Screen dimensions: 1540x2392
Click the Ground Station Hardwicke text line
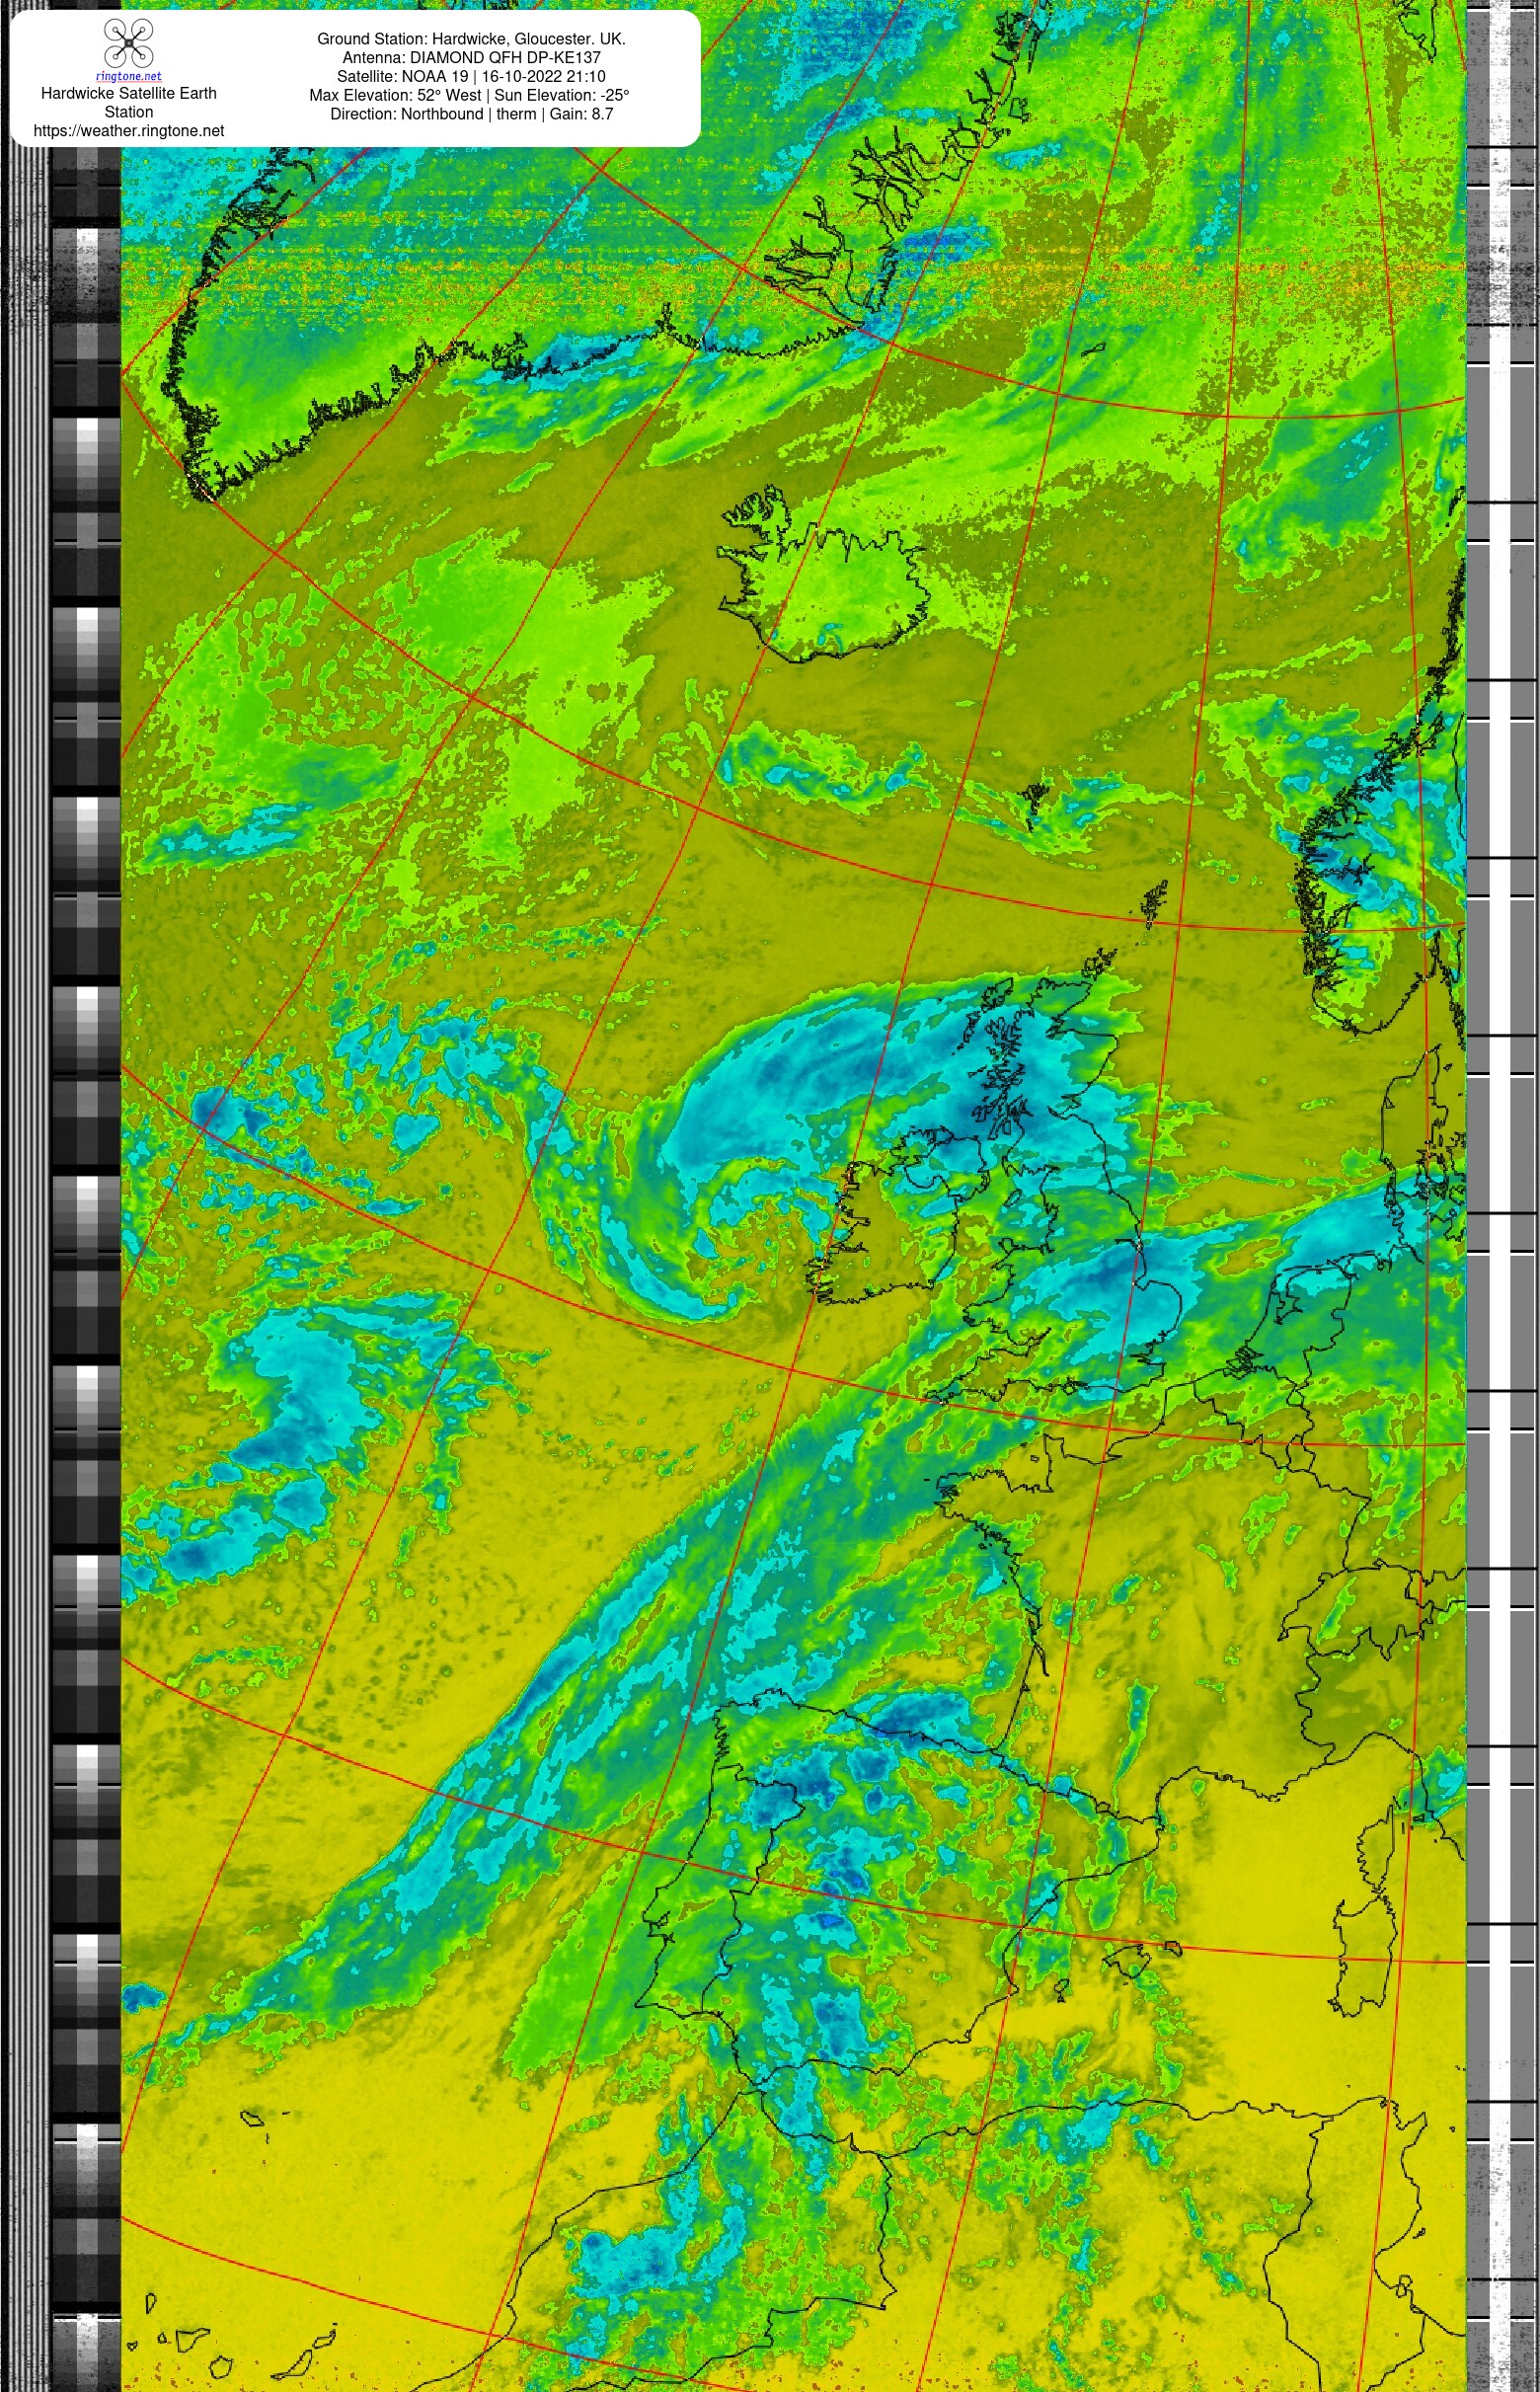[471, 39]
